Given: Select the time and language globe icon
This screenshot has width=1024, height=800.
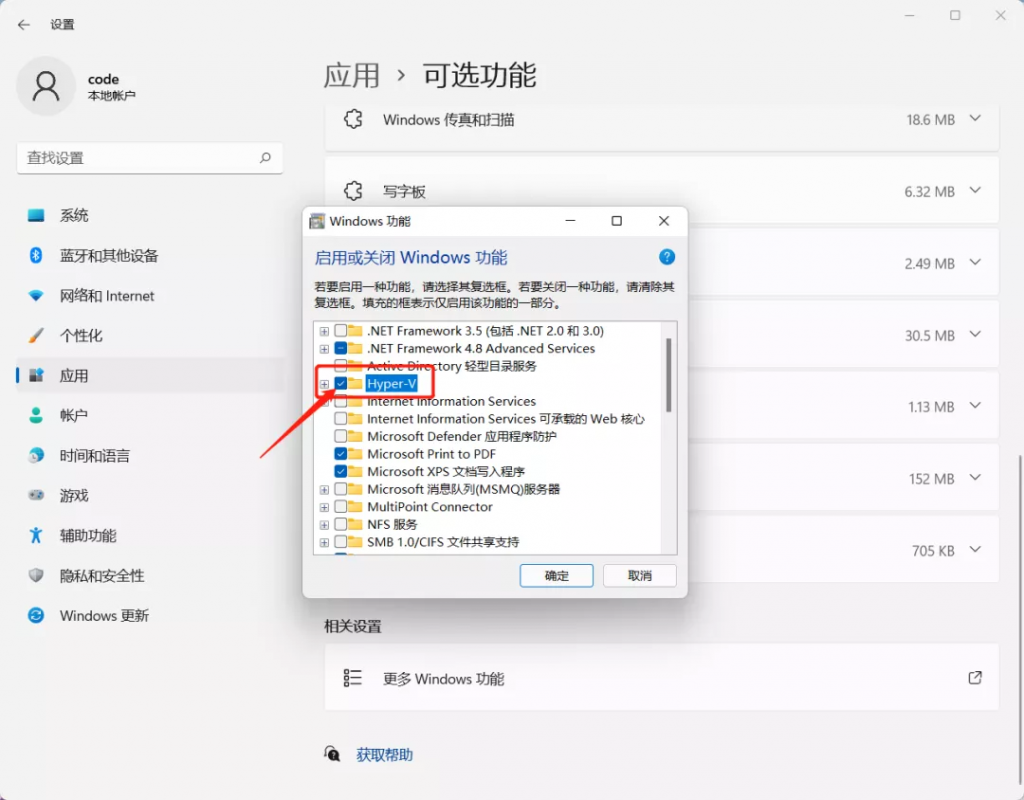Looking at the screenshot, I should pyautogui.click(x=36, y=455).
